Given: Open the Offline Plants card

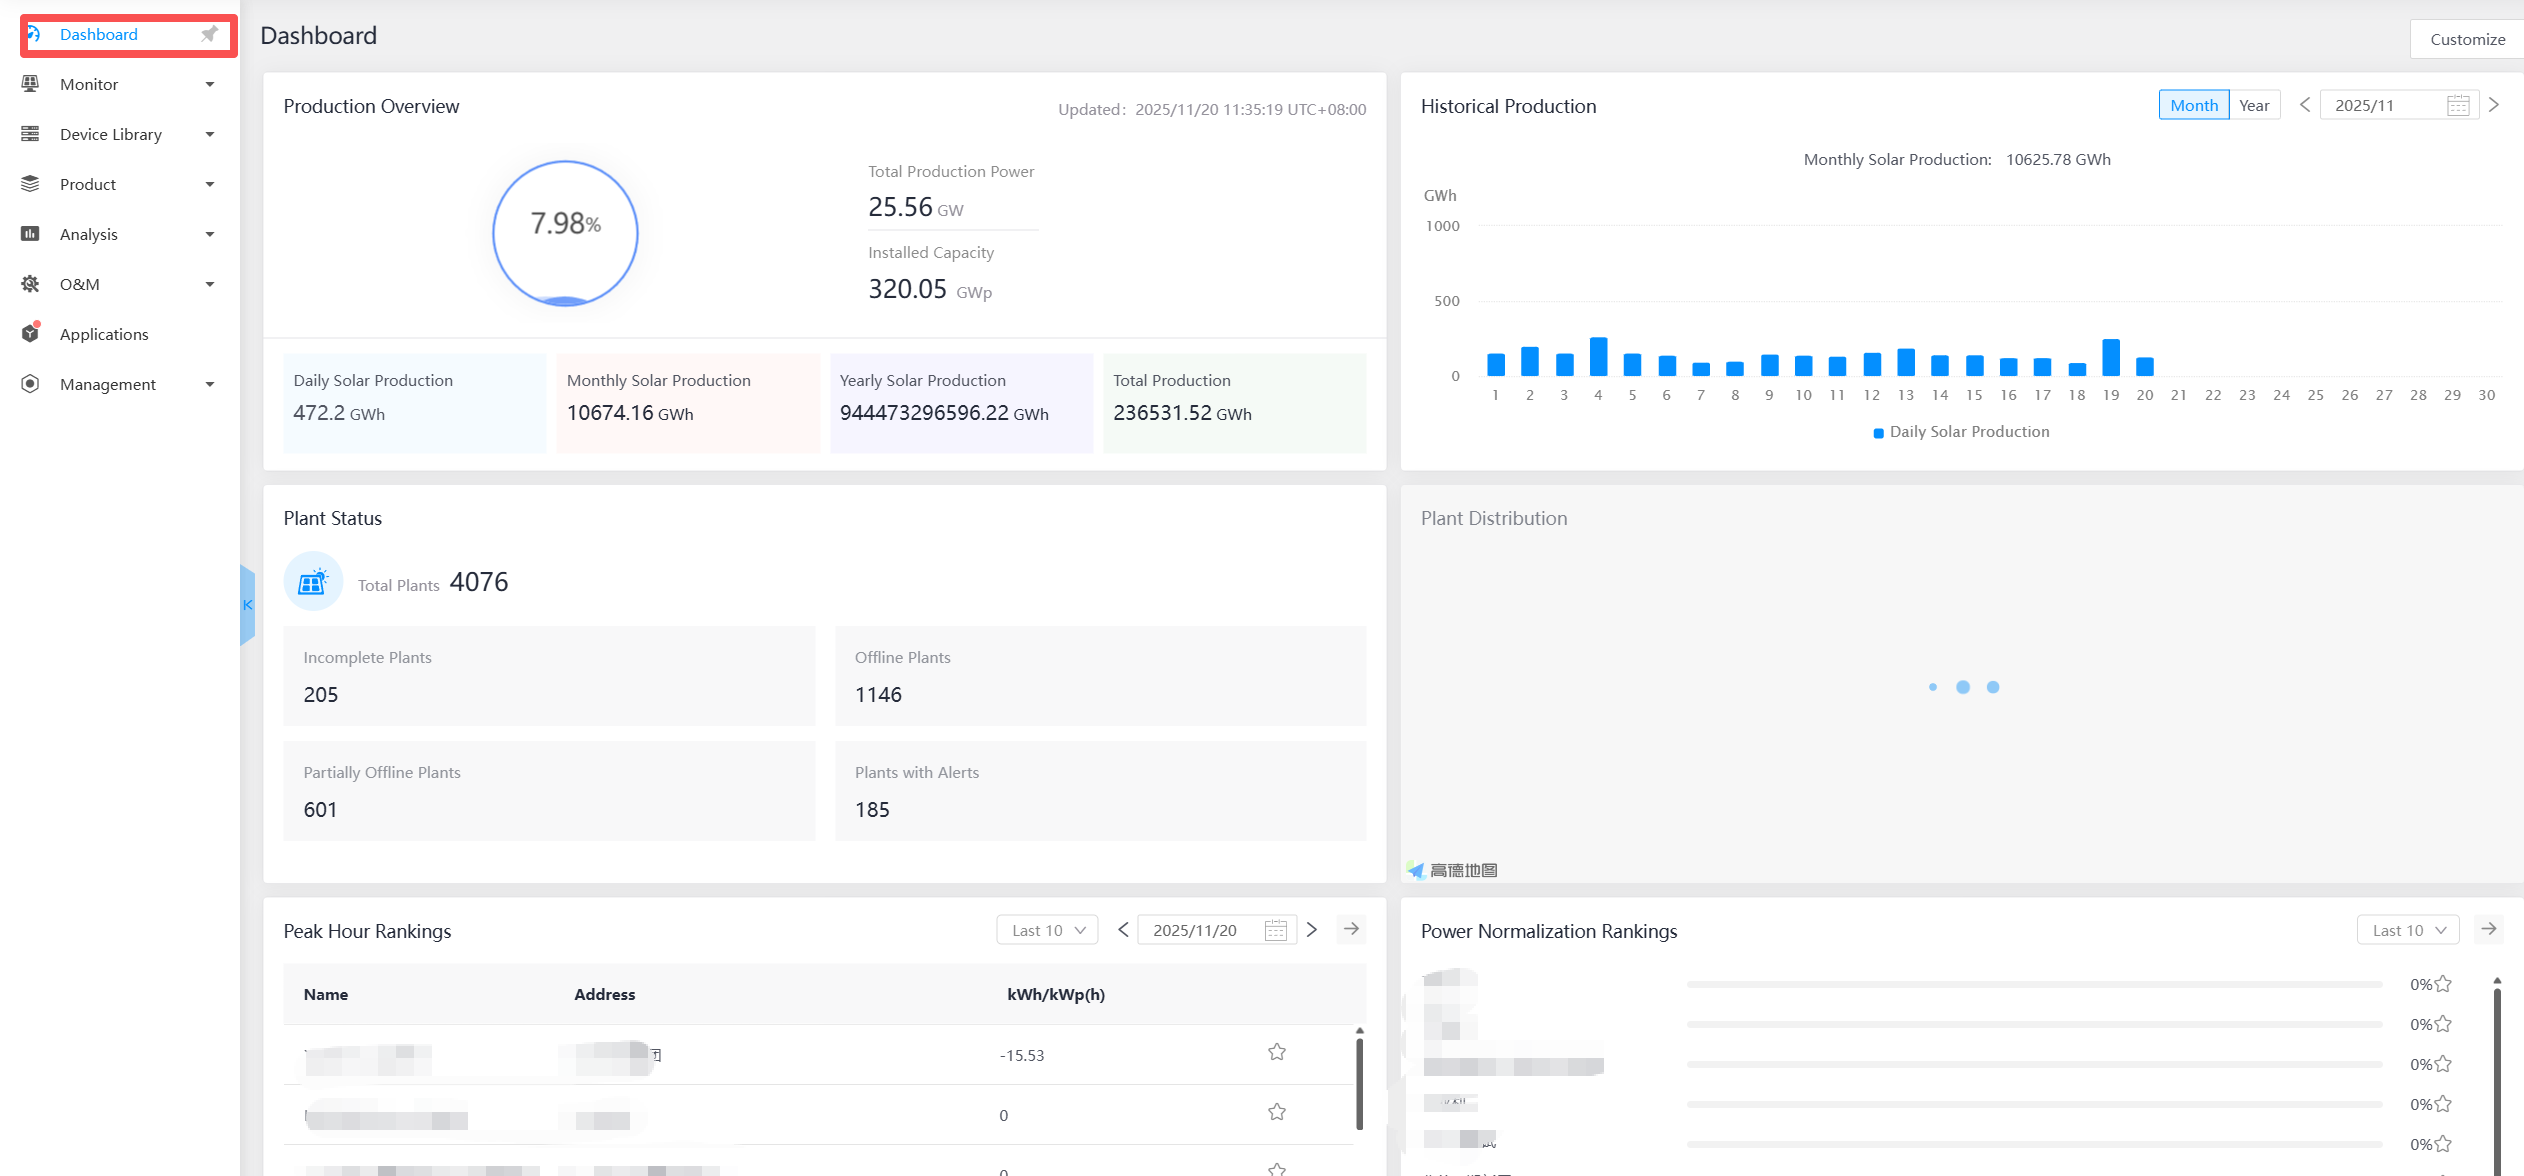Looking at the screenshot, I should tap(1100, 676).
